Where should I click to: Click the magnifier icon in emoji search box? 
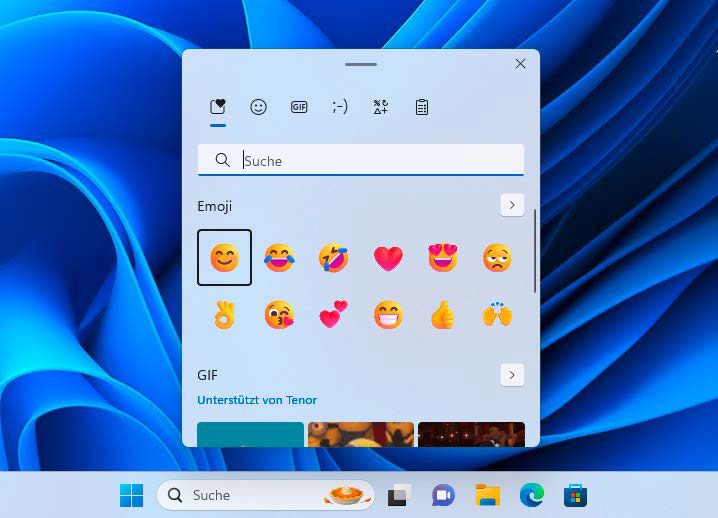coord(223,160)
